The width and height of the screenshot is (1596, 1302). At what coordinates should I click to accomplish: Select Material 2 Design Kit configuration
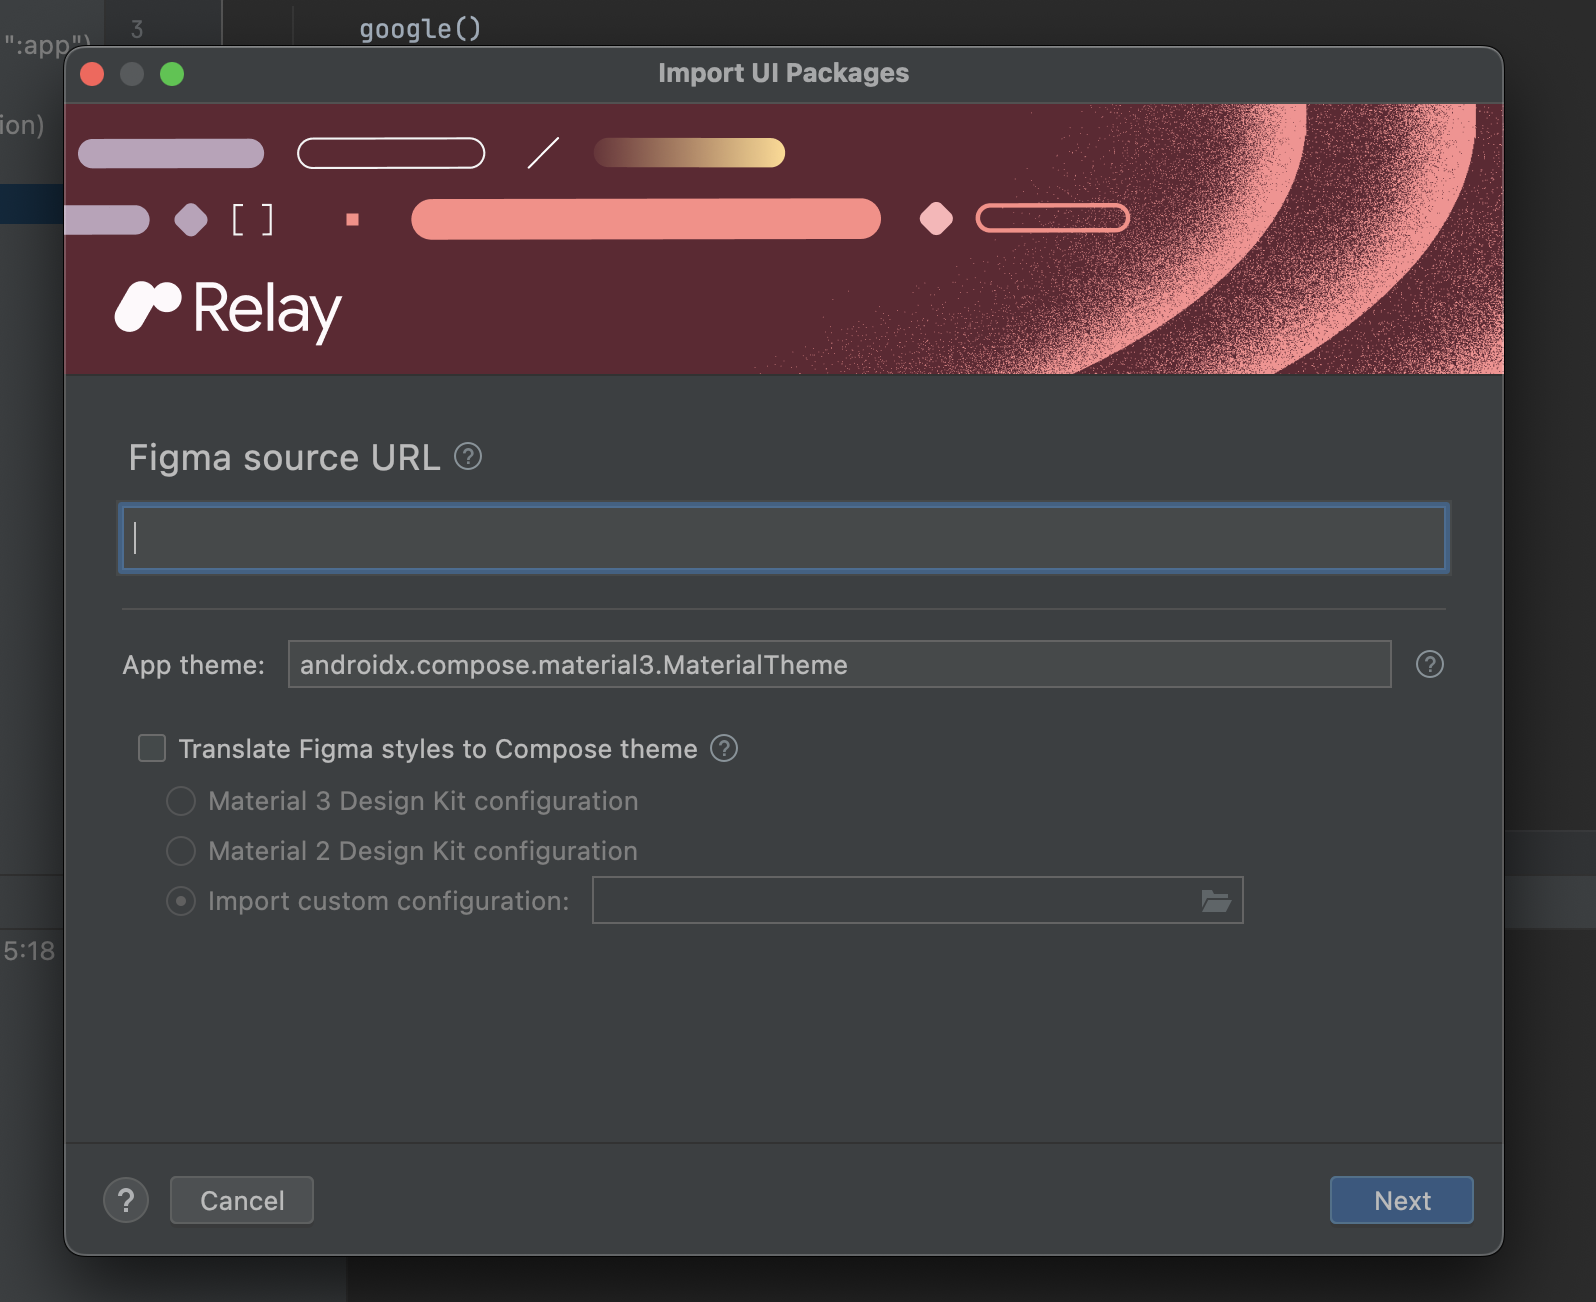pyautogui.click(x=181, y=851)
